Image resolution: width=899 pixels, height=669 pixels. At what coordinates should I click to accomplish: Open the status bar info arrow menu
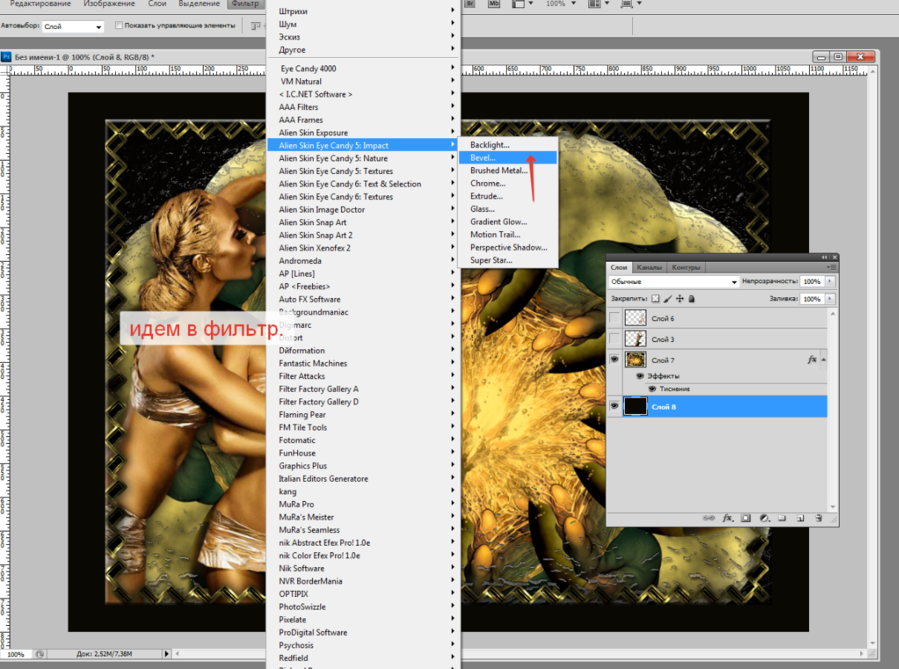[167, 654]
